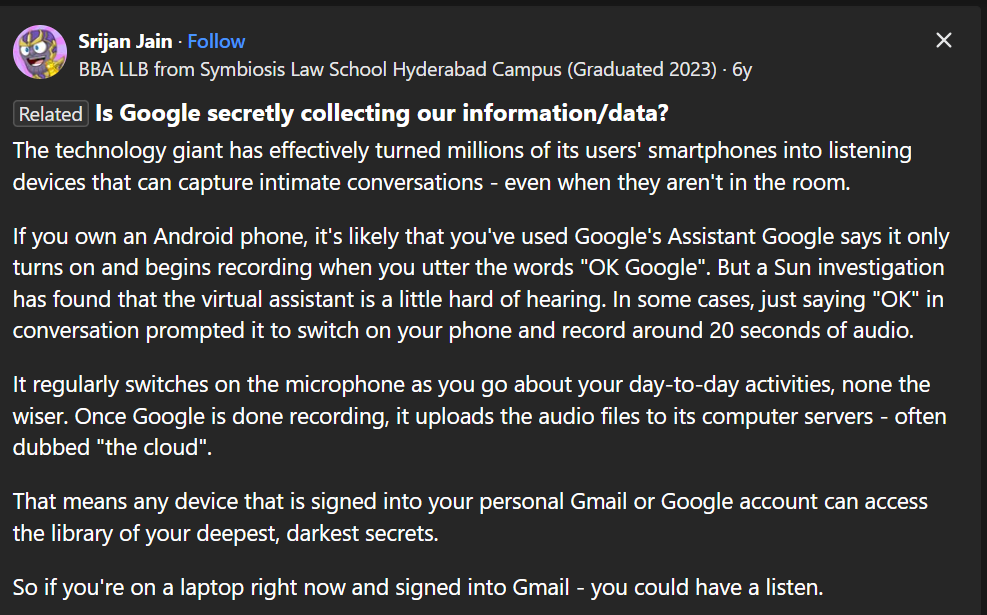Screen dimensions: 987x615
Task: Click the paragraph starting "The technology giant"
Action: coord(462,166)
